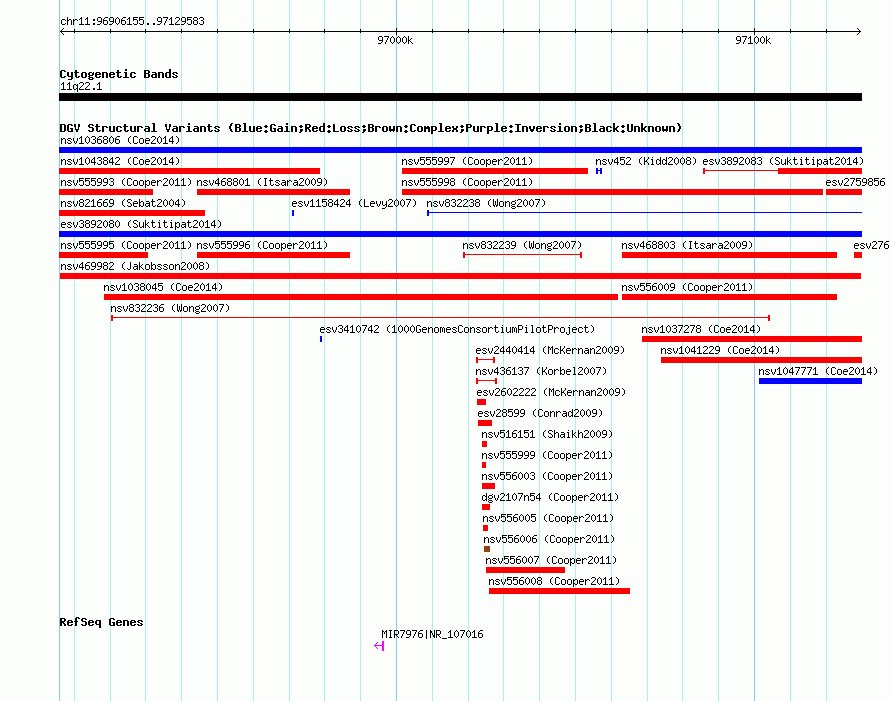Click the nsv555996 (Cooper2011) red bar

pyautogui.click(x=274, y=255)
